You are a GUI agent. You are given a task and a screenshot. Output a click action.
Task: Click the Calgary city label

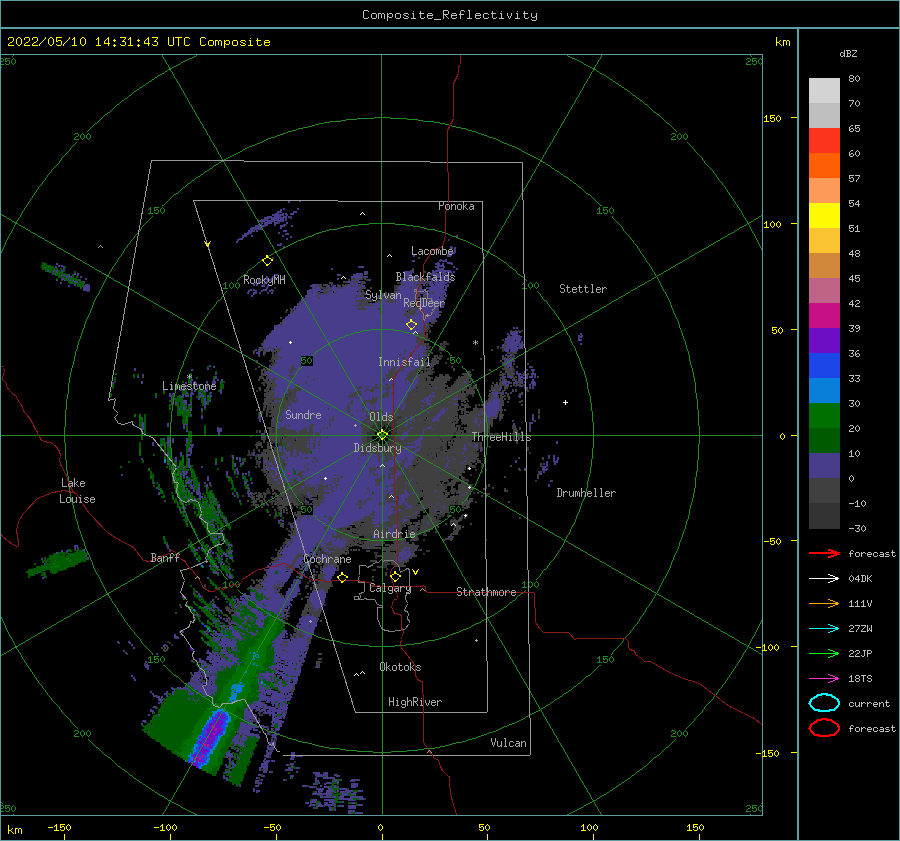(x=390, y=588)
